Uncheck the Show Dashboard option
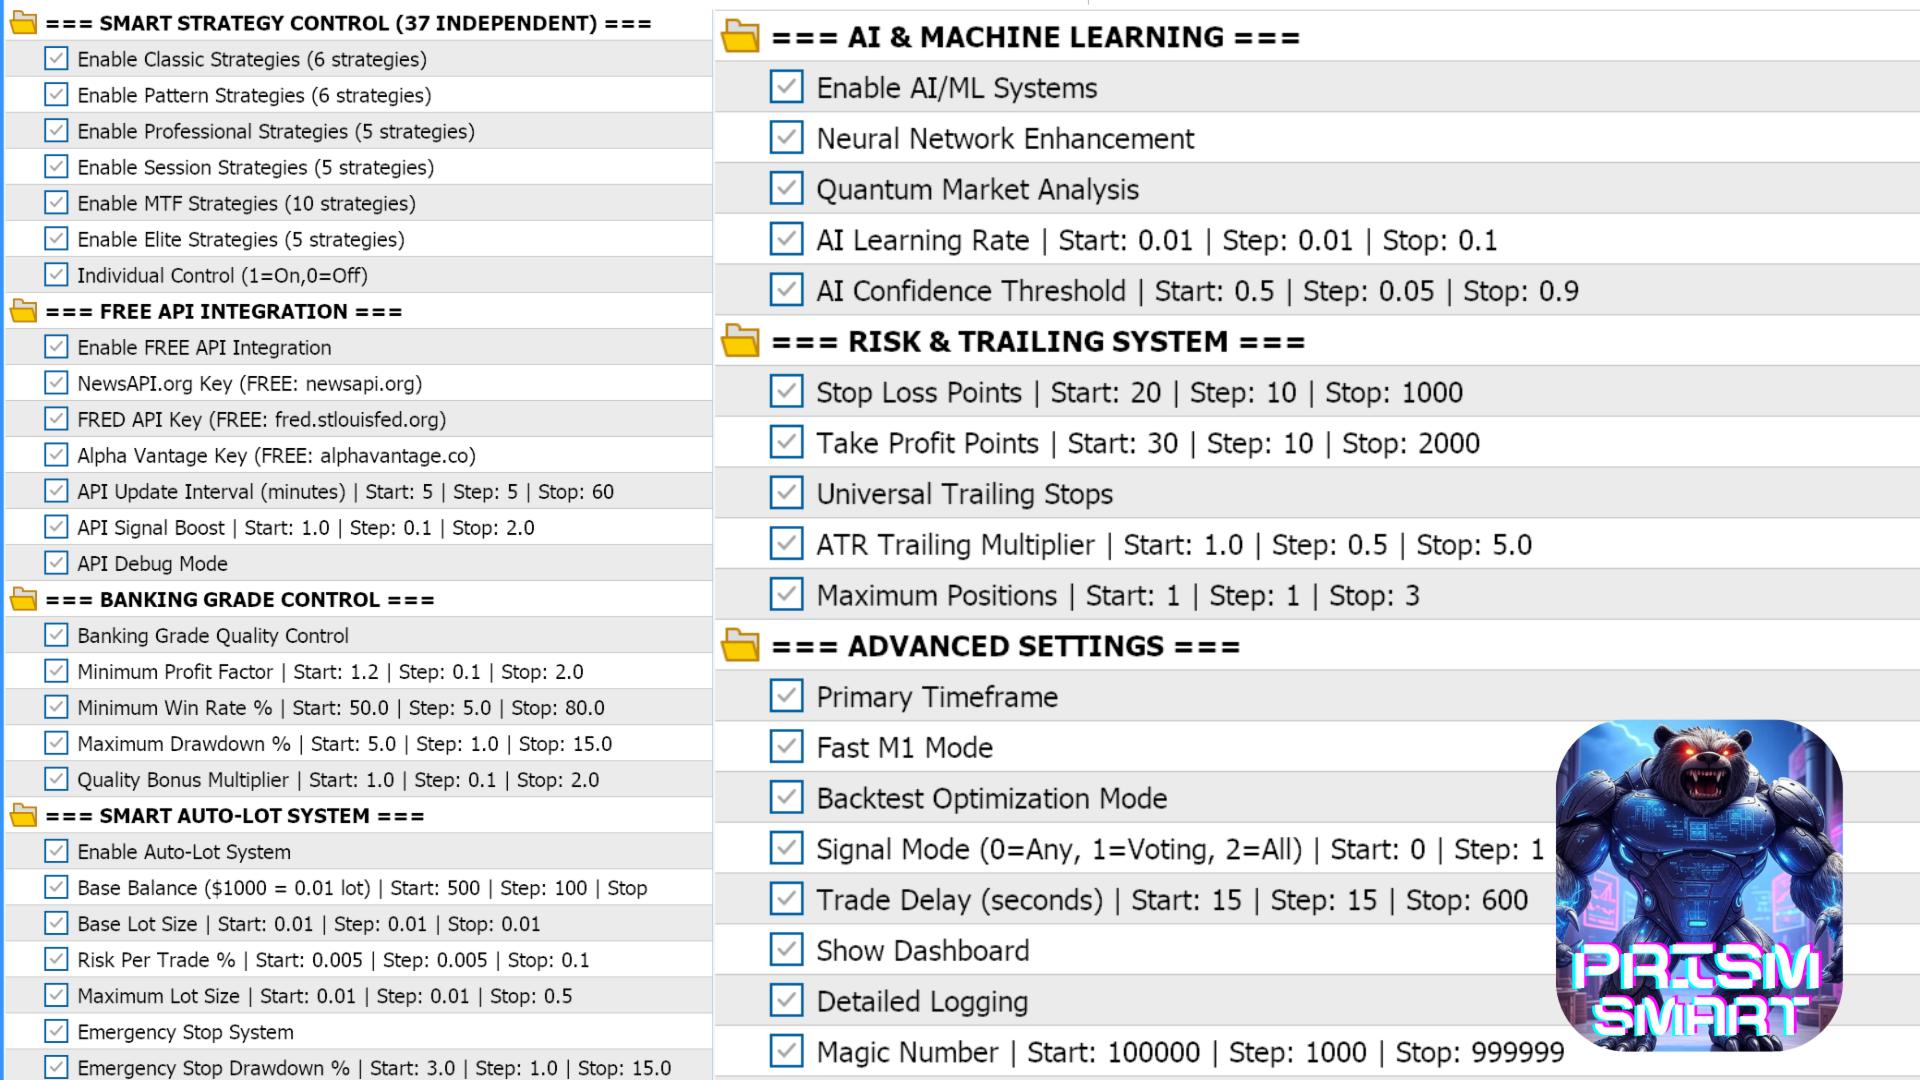This screenshot has width=1920, height=1080. coord(787,950)
